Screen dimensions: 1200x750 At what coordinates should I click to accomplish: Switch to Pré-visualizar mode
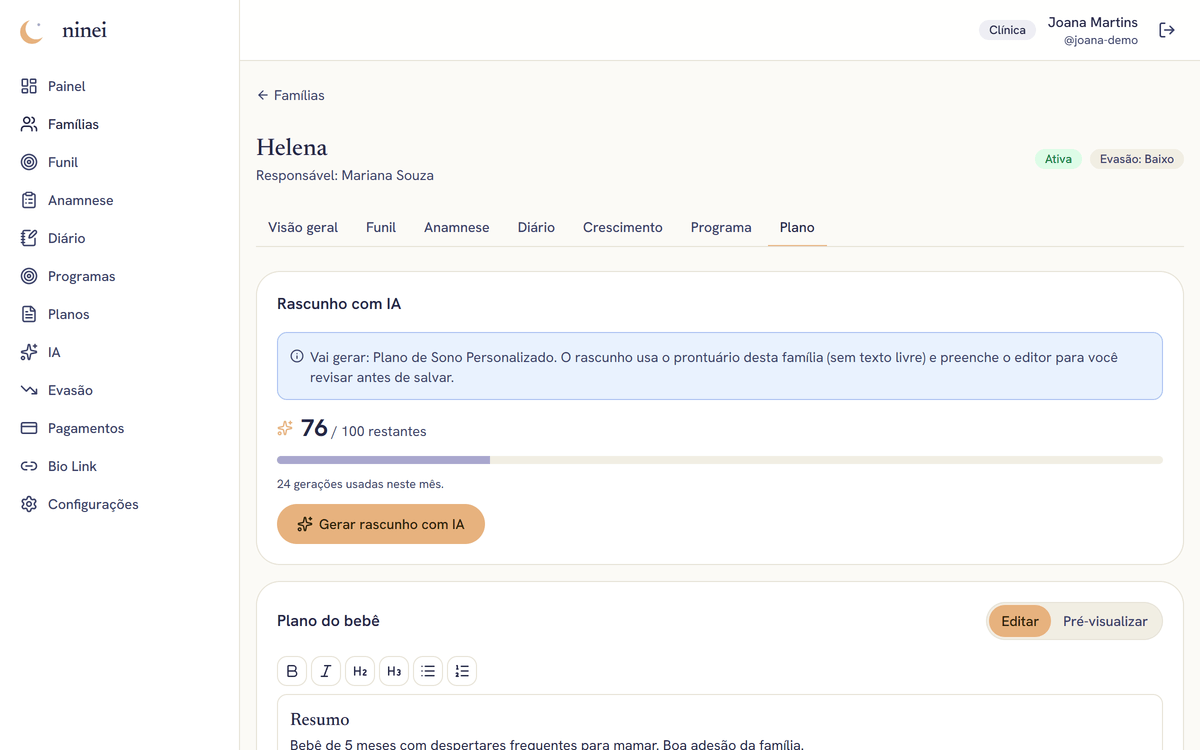point(1105,621)
